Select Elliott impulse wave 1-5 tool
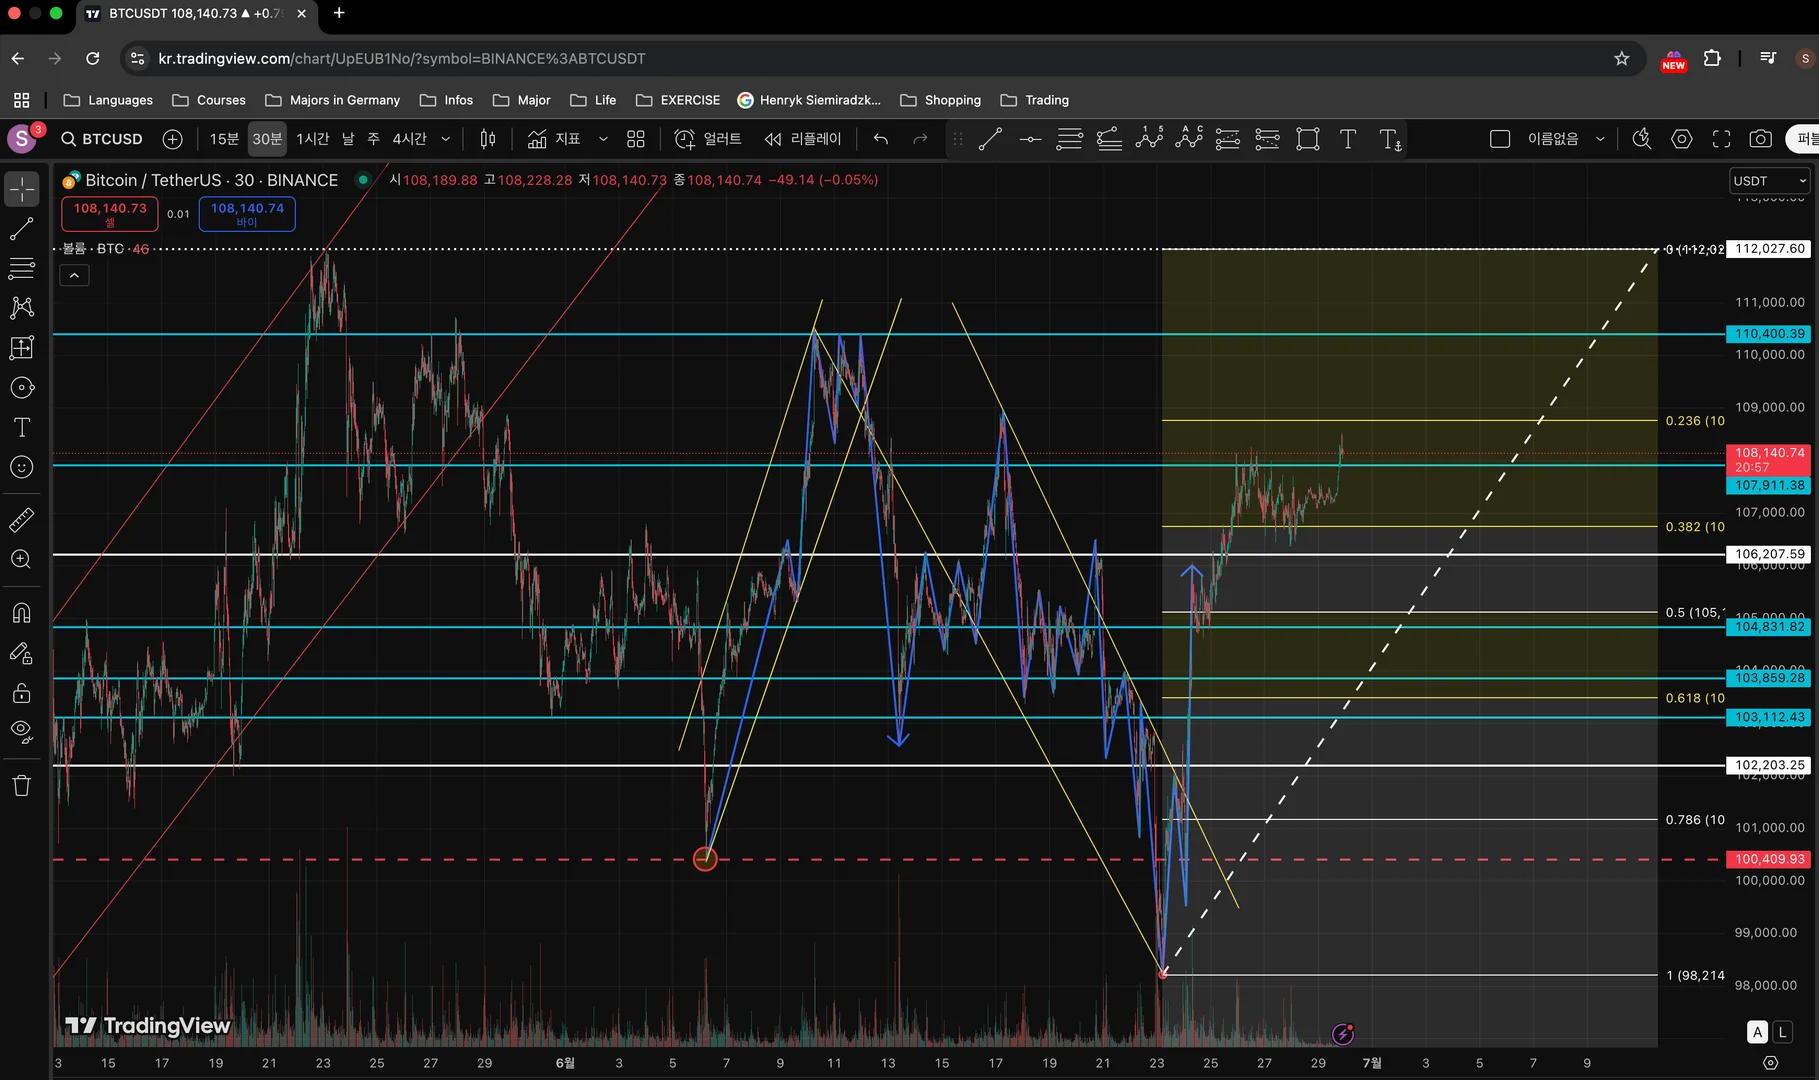This screenshot has height=1080, width=1819. (x=1149, y=139)
